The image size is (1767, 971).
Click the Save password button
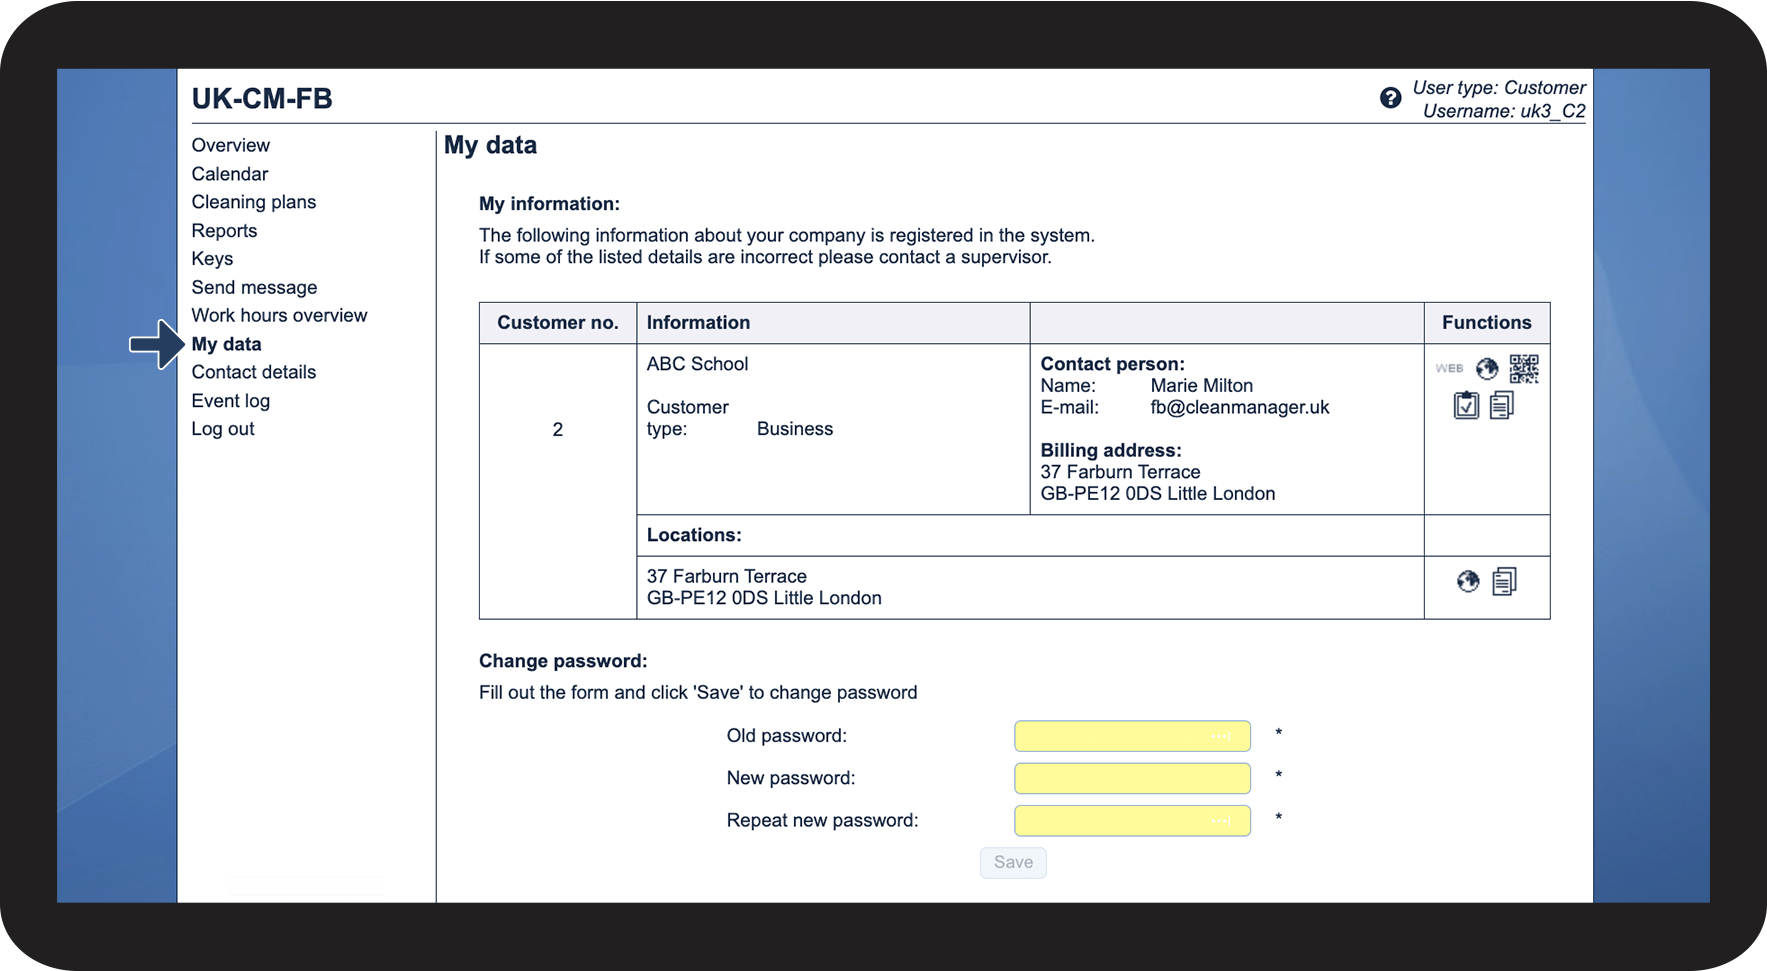point(1013,863)
